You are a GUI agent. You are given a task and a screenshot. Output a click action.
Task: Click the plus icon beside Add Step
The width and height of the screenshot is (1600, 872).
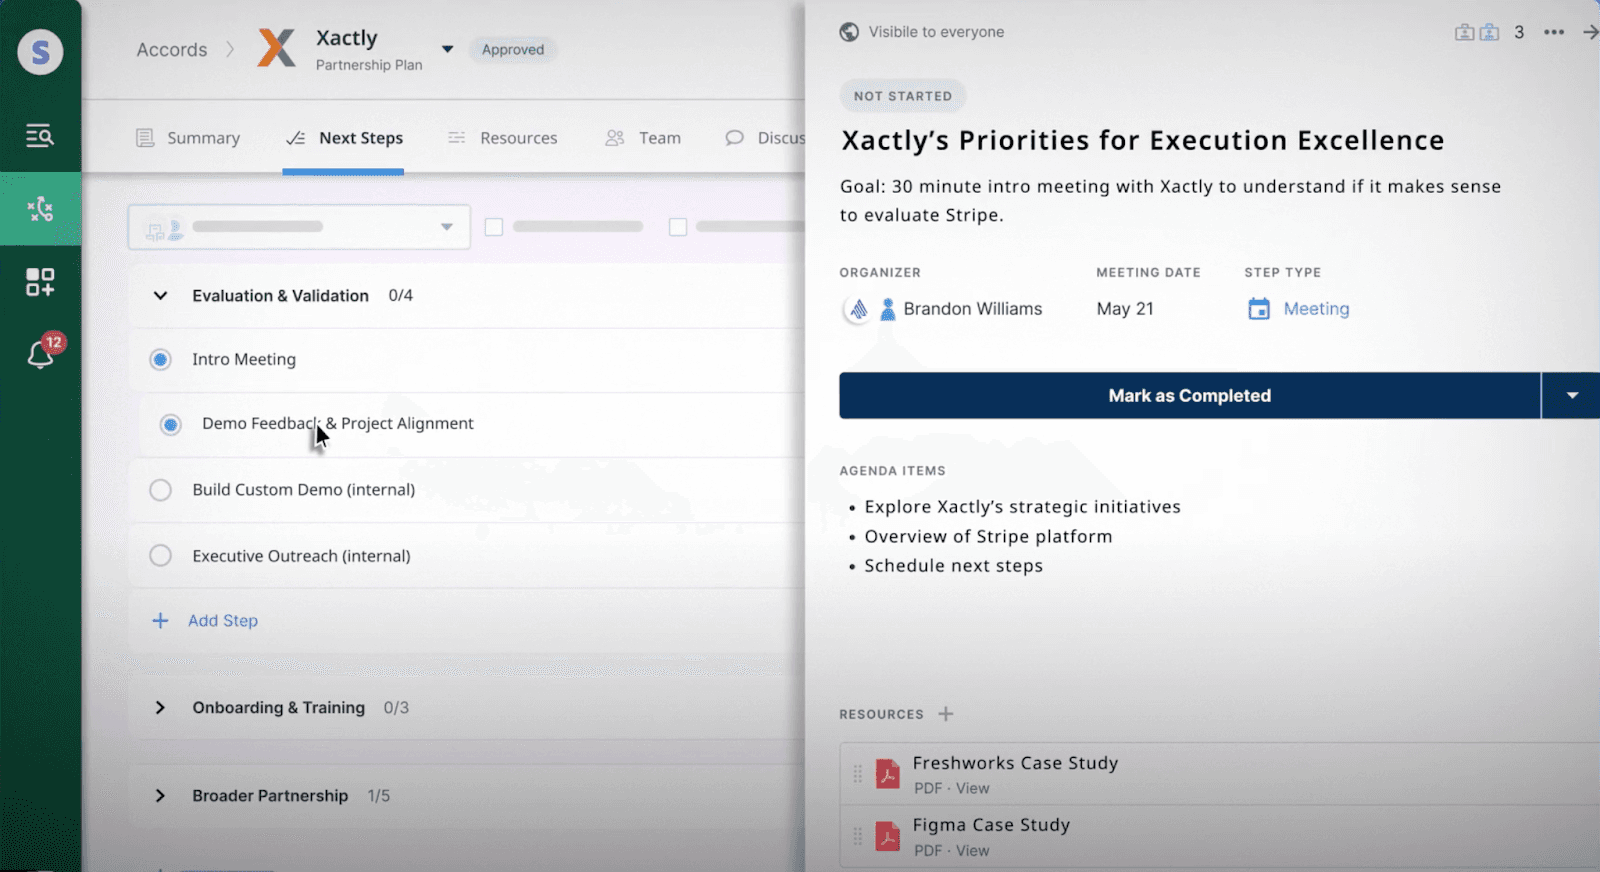click(160, 621)
